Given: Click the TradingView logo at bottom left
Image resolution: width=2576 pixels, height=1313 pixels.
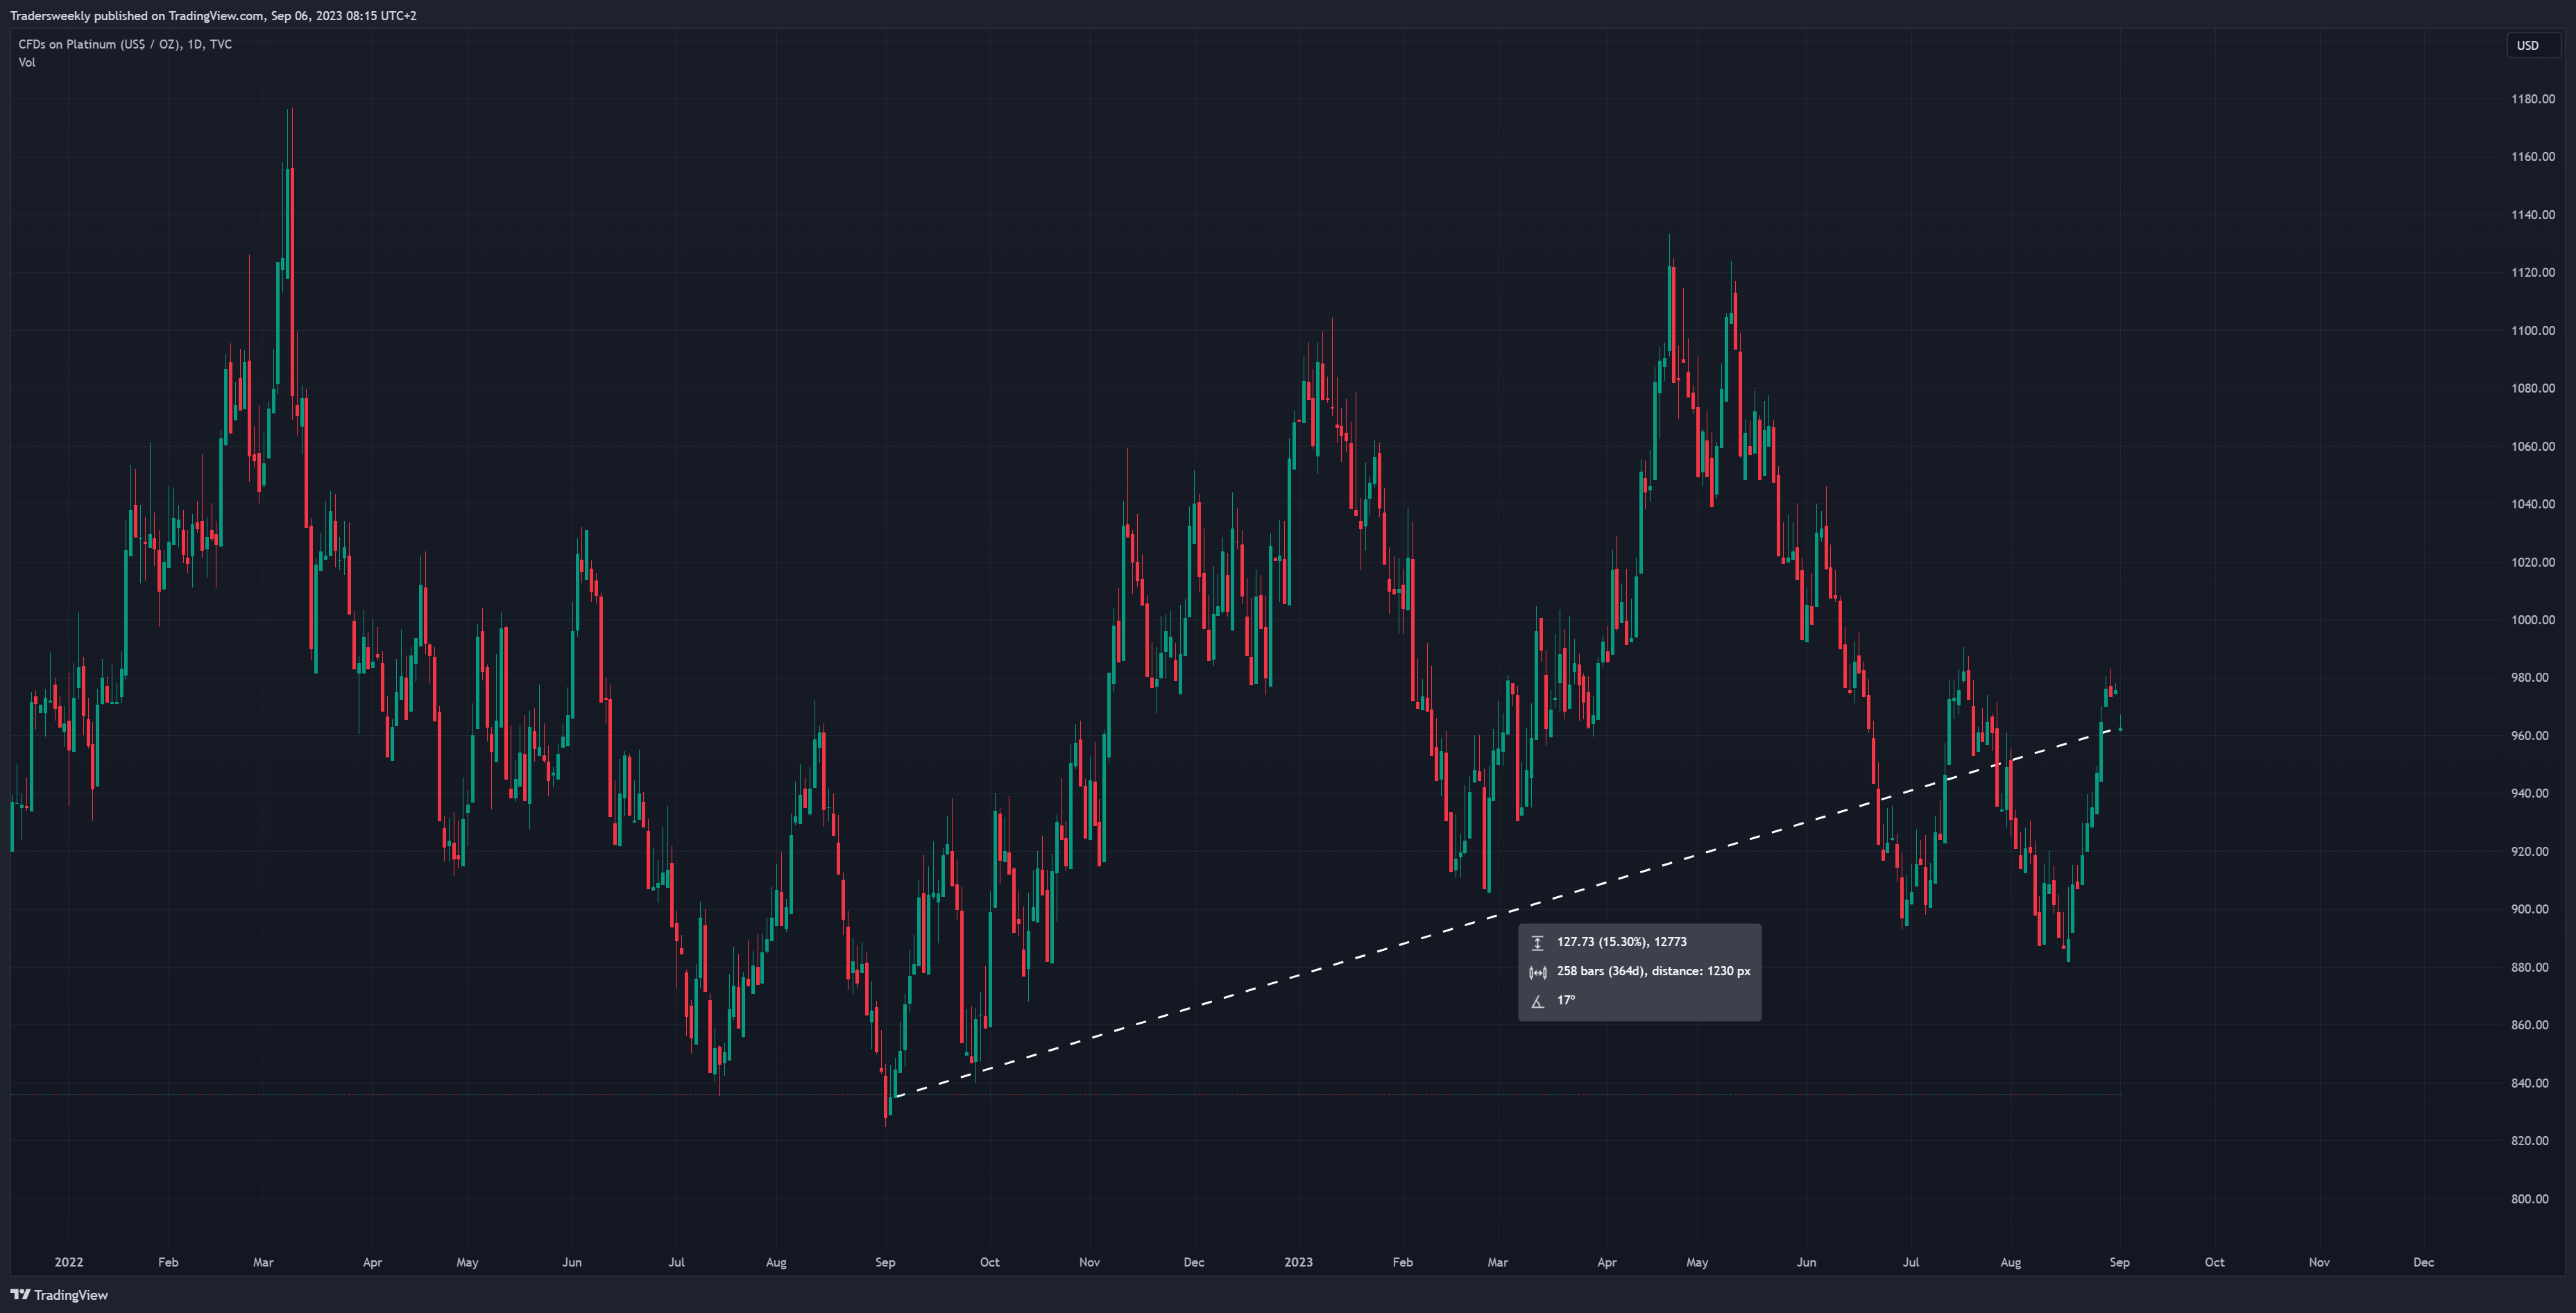Looking at the screenshot, I should click(59, 1295).
